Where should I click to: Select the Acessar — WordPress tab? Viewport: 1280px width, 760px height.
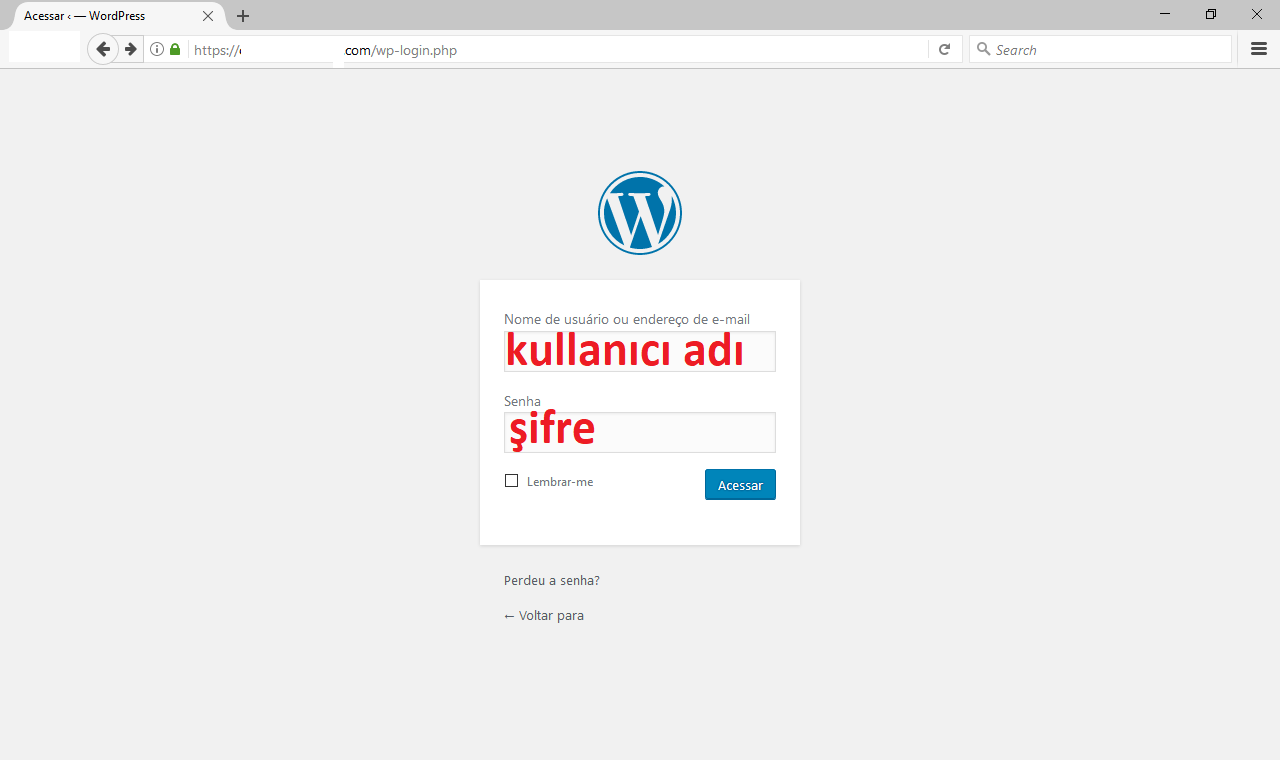pos(118,16)
